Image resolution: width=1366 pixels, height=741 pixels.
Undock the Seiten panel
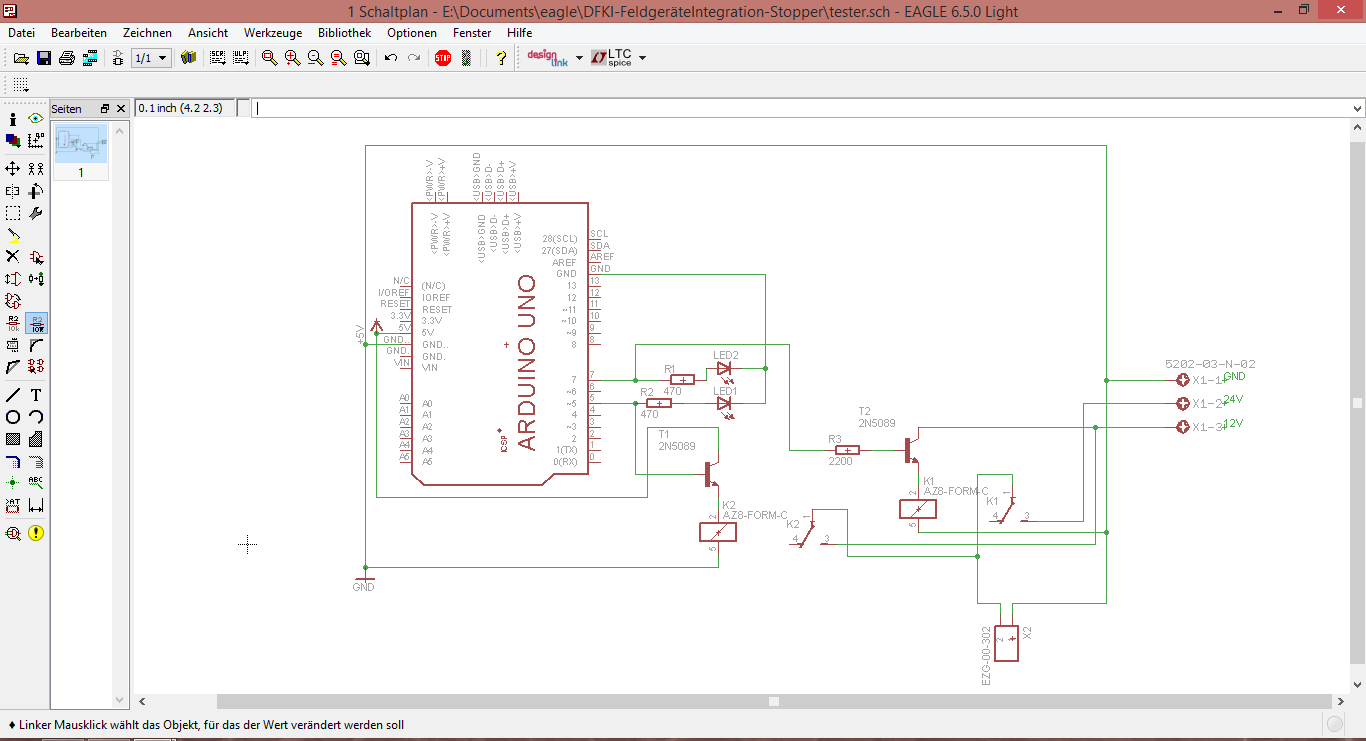point(104,108)
